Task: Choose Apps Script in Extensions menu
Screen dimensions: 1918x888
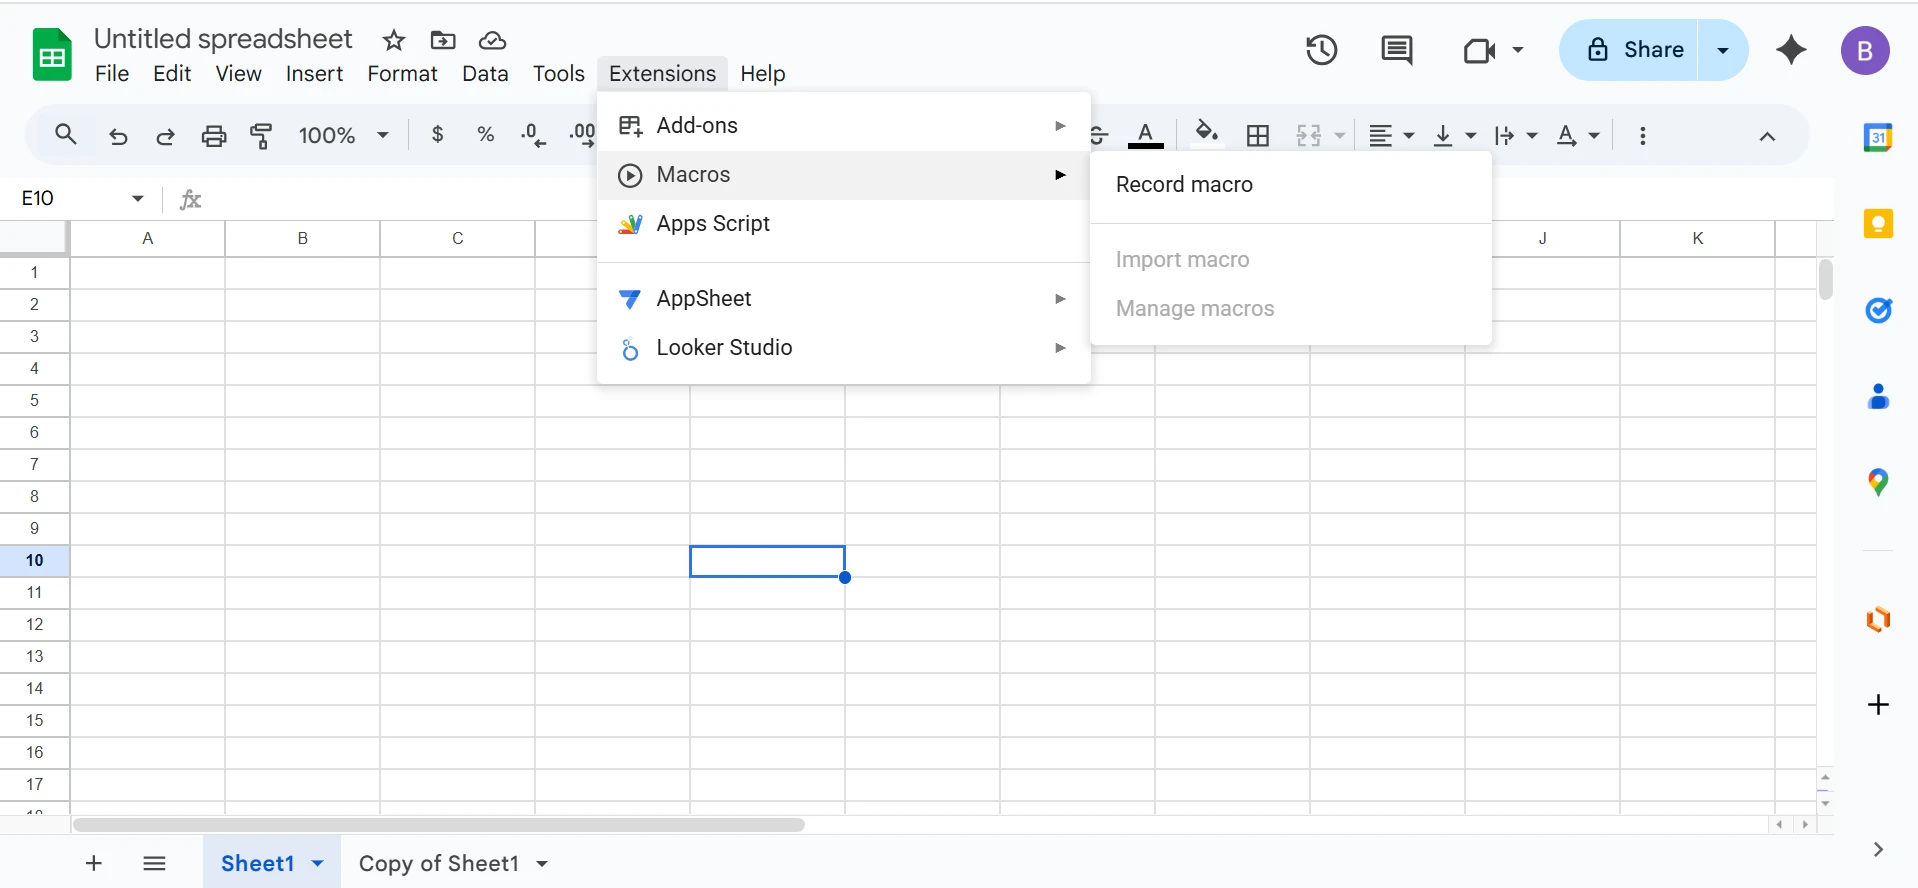Action: click(x=712, y=224)
